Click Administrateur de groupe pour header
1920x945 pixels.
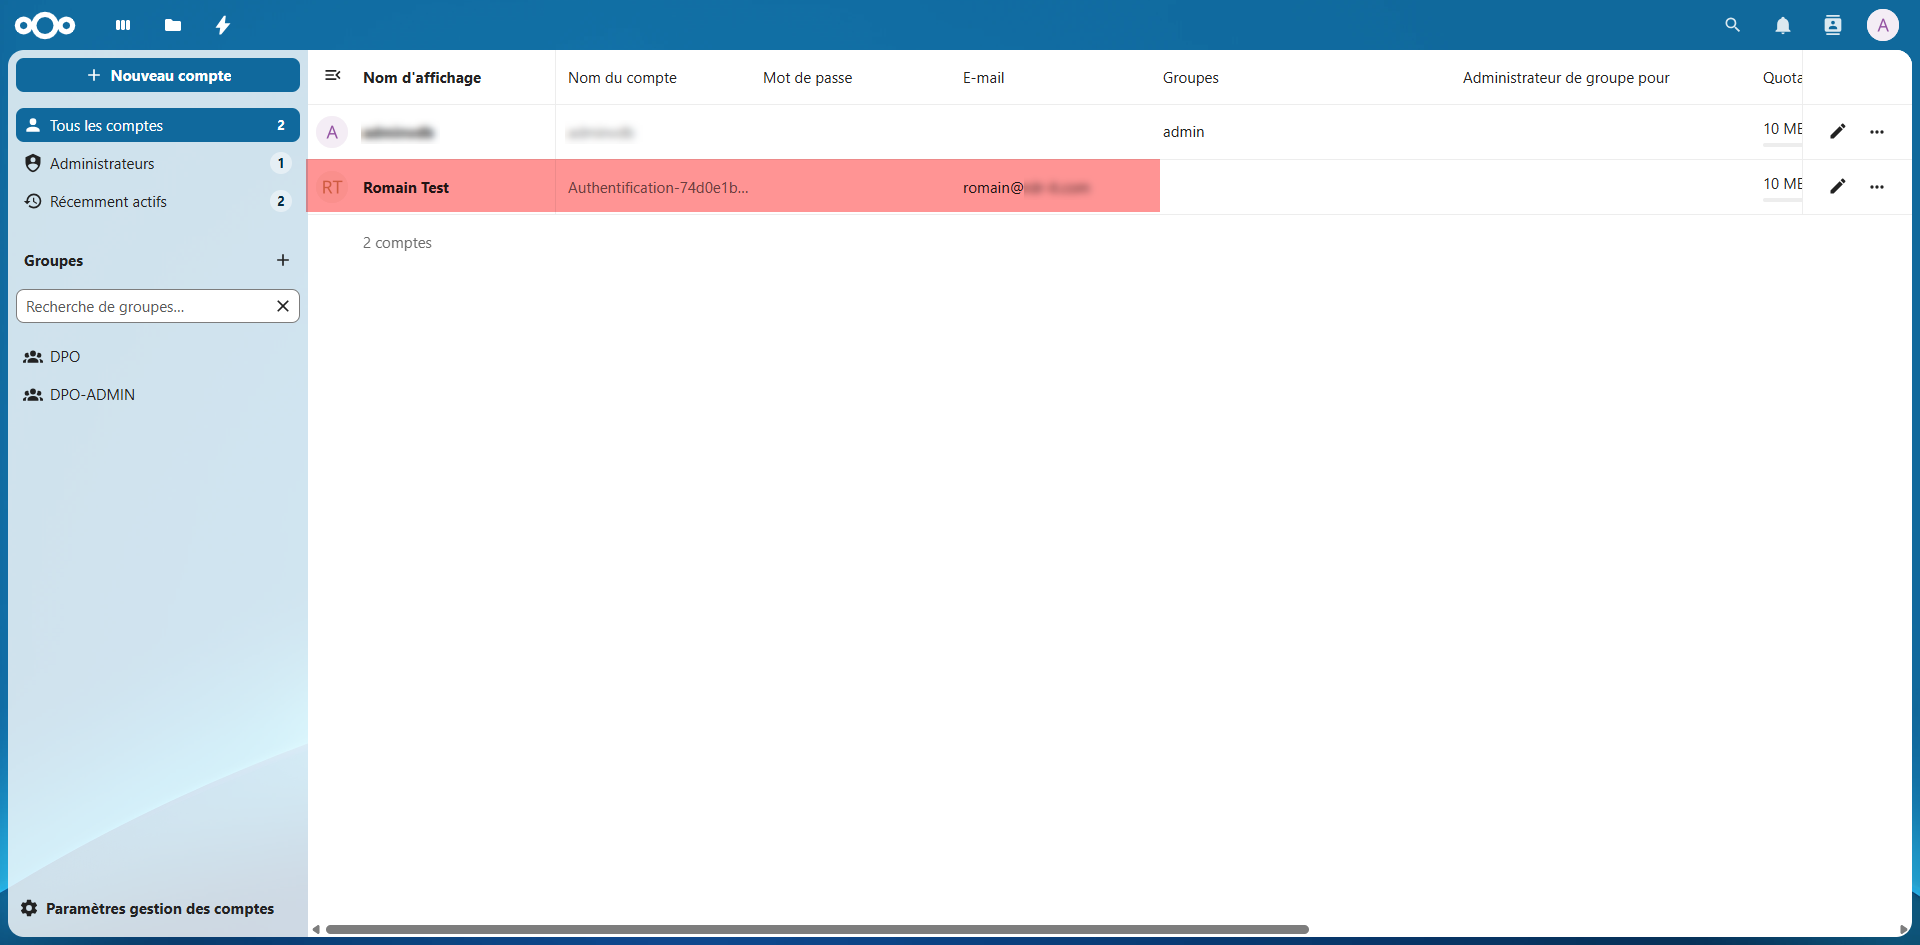coord(1566,77)
